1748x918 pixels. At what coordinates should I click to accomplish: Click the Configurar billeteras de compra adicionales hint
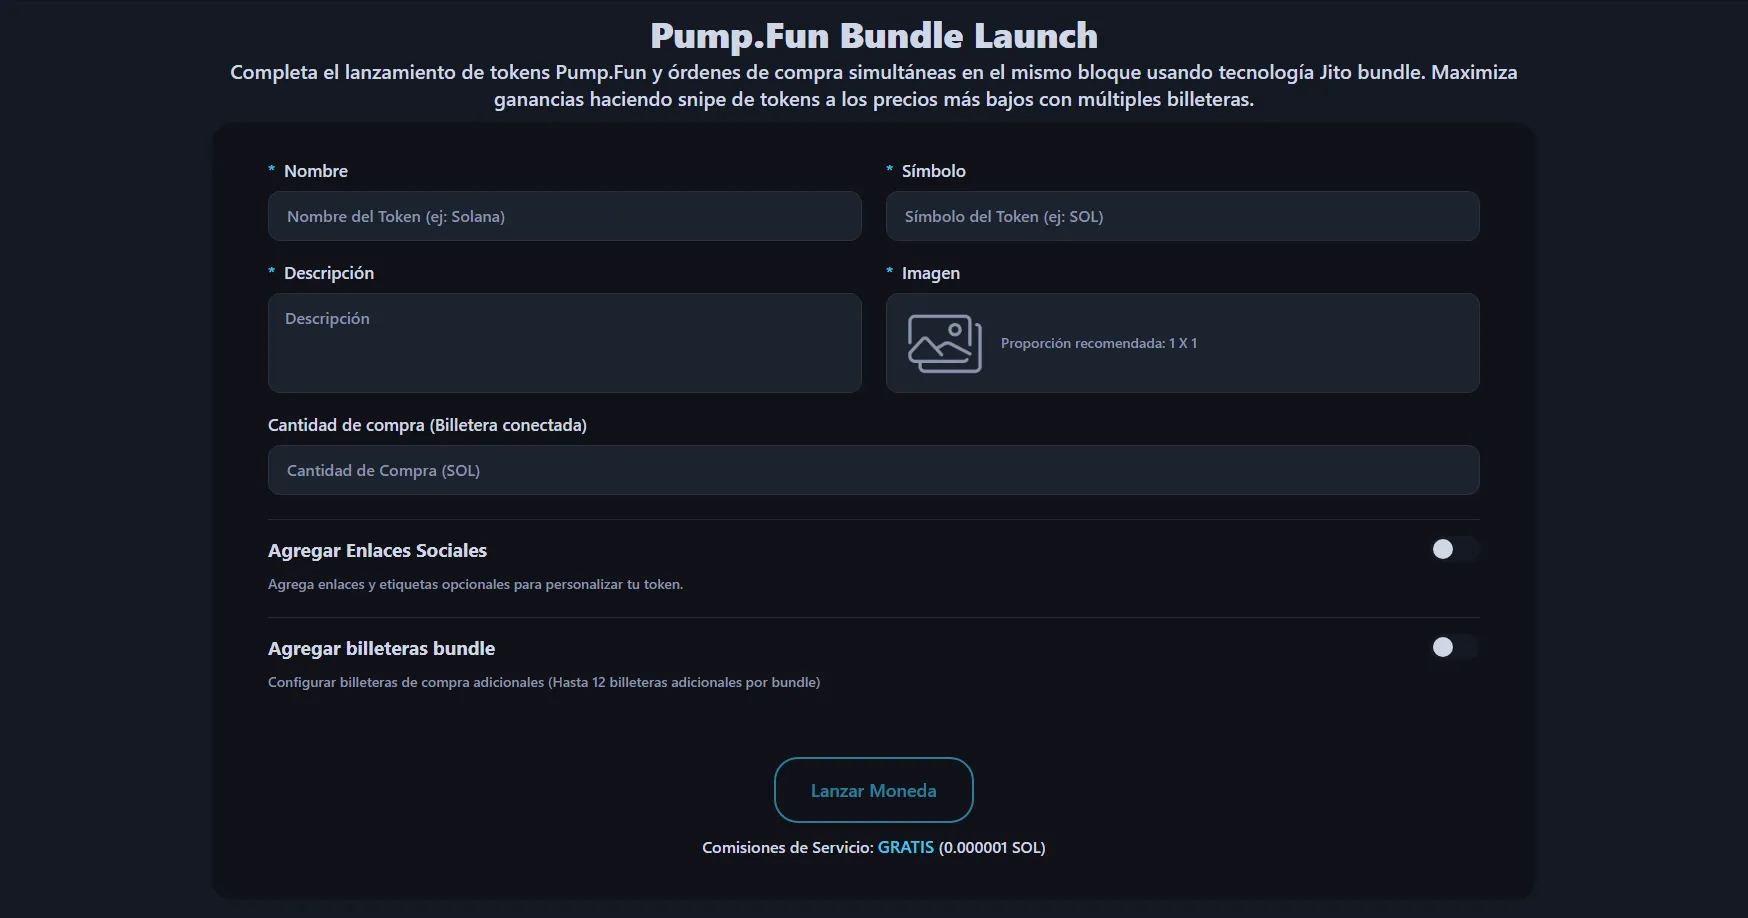544,682
